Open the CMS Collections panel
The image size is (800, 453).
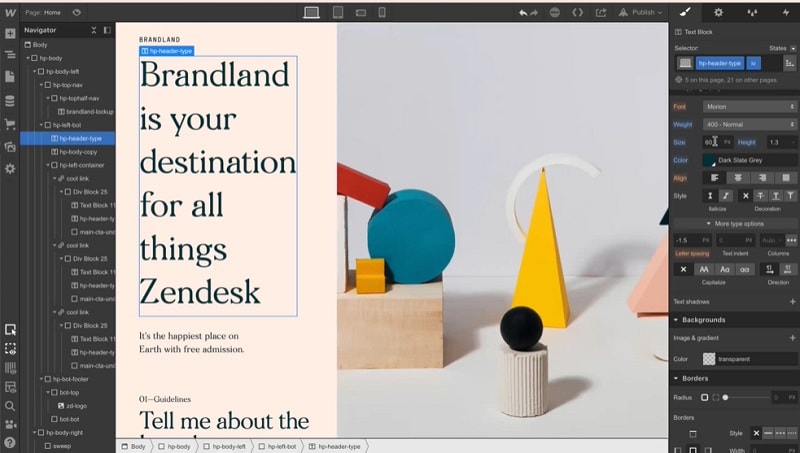pos(10,101)
